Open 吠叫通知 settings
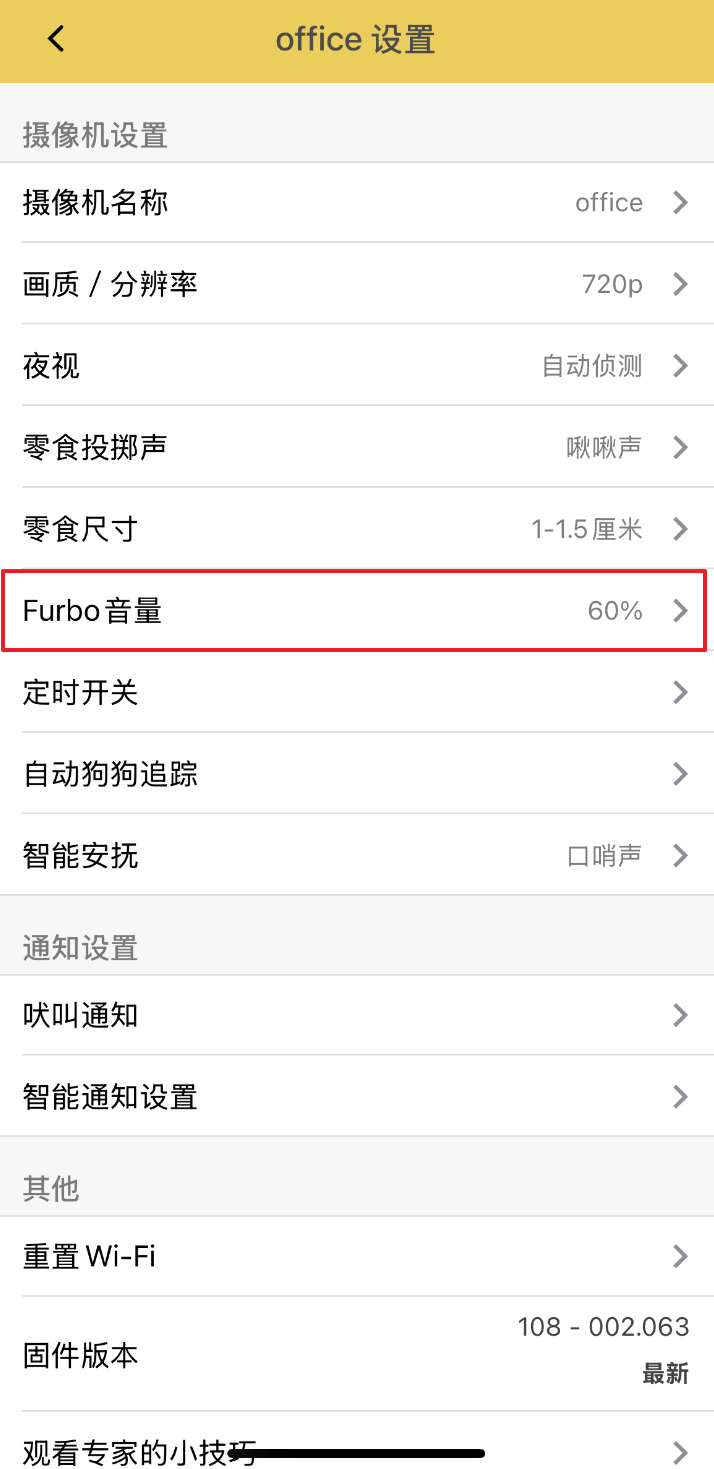Screen dimensions: 714x1469 pos(356,1016)
